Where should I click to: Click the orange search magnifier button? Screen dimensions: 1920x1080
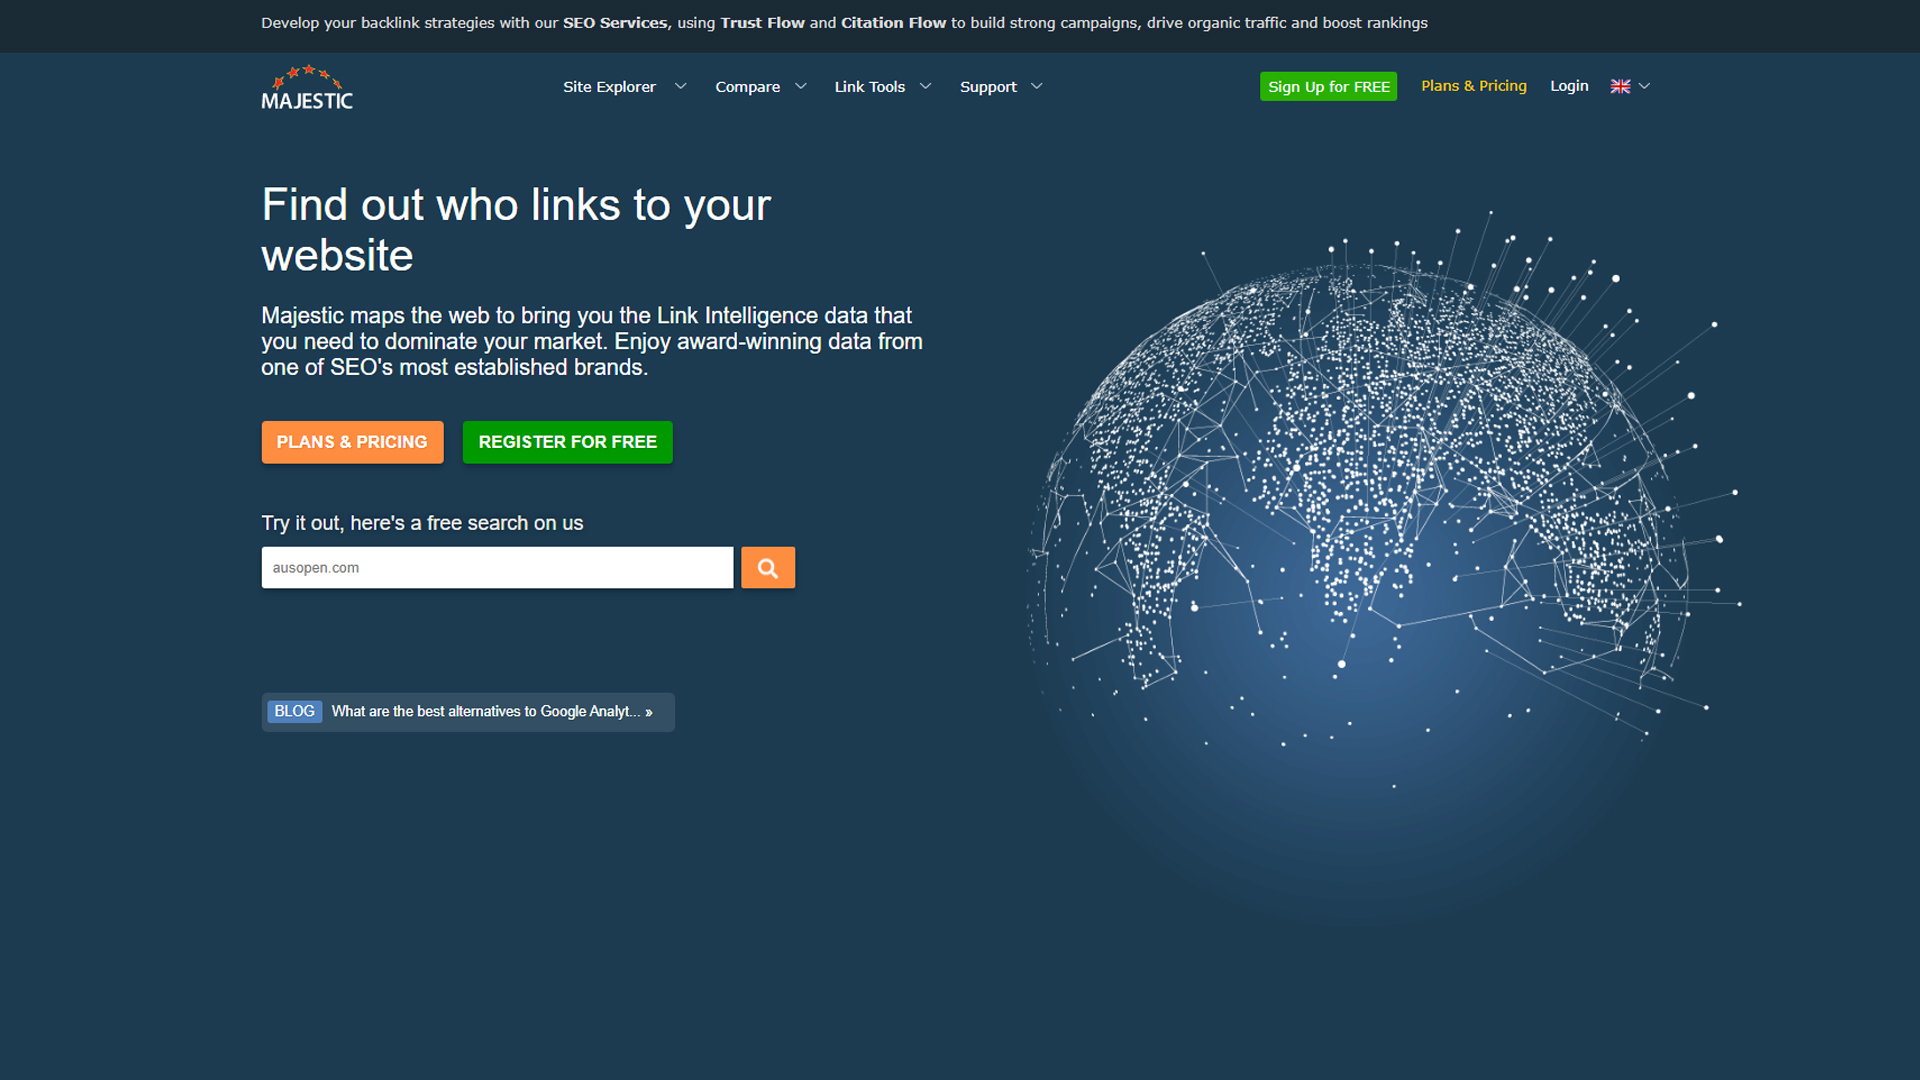click(767, 568)
